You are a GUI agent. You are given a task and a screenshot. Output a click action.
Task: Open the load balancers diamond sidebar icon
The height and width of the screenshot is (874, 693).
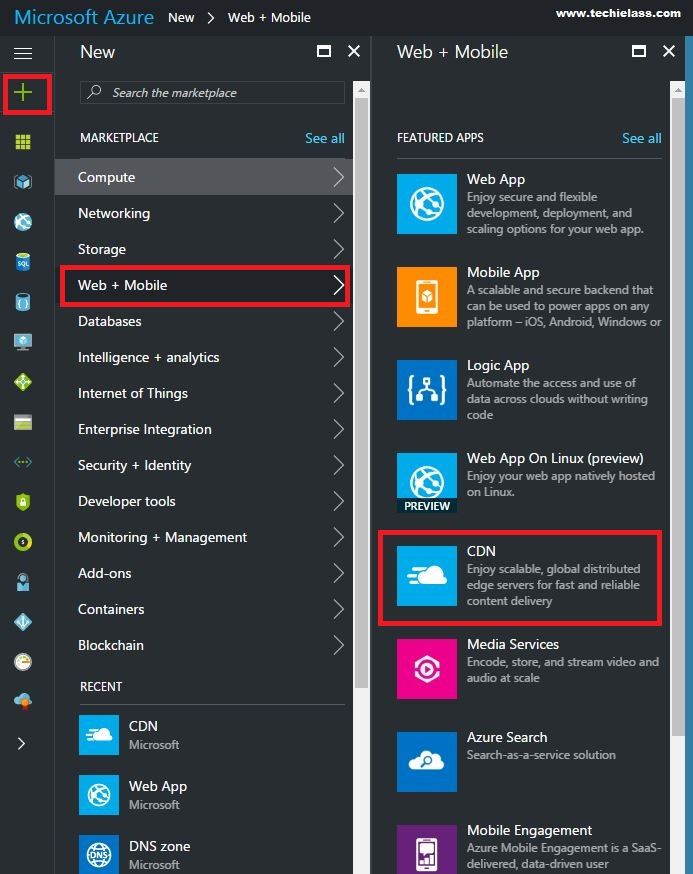pyautogui.click(x=23, y=382)
